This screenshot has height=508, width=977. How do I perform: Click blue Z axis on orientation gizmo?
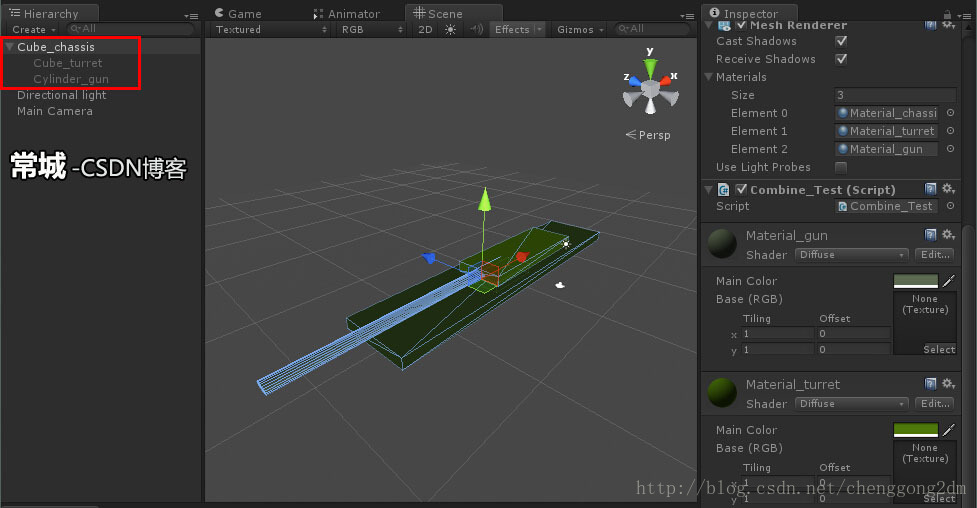pyautogui.click(x=634, y=81)
